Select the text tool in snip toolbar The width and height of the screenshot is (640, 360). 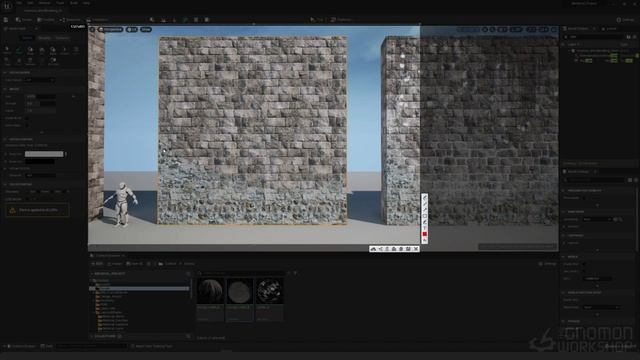[424, 228]
